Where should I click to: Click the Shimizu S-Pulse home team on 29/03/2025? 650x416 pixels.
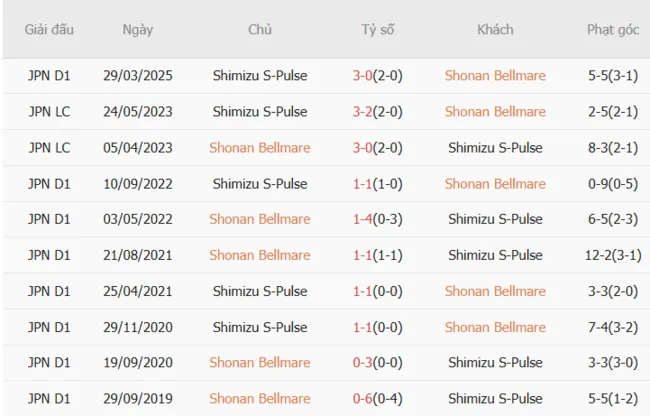pos(260,76)
